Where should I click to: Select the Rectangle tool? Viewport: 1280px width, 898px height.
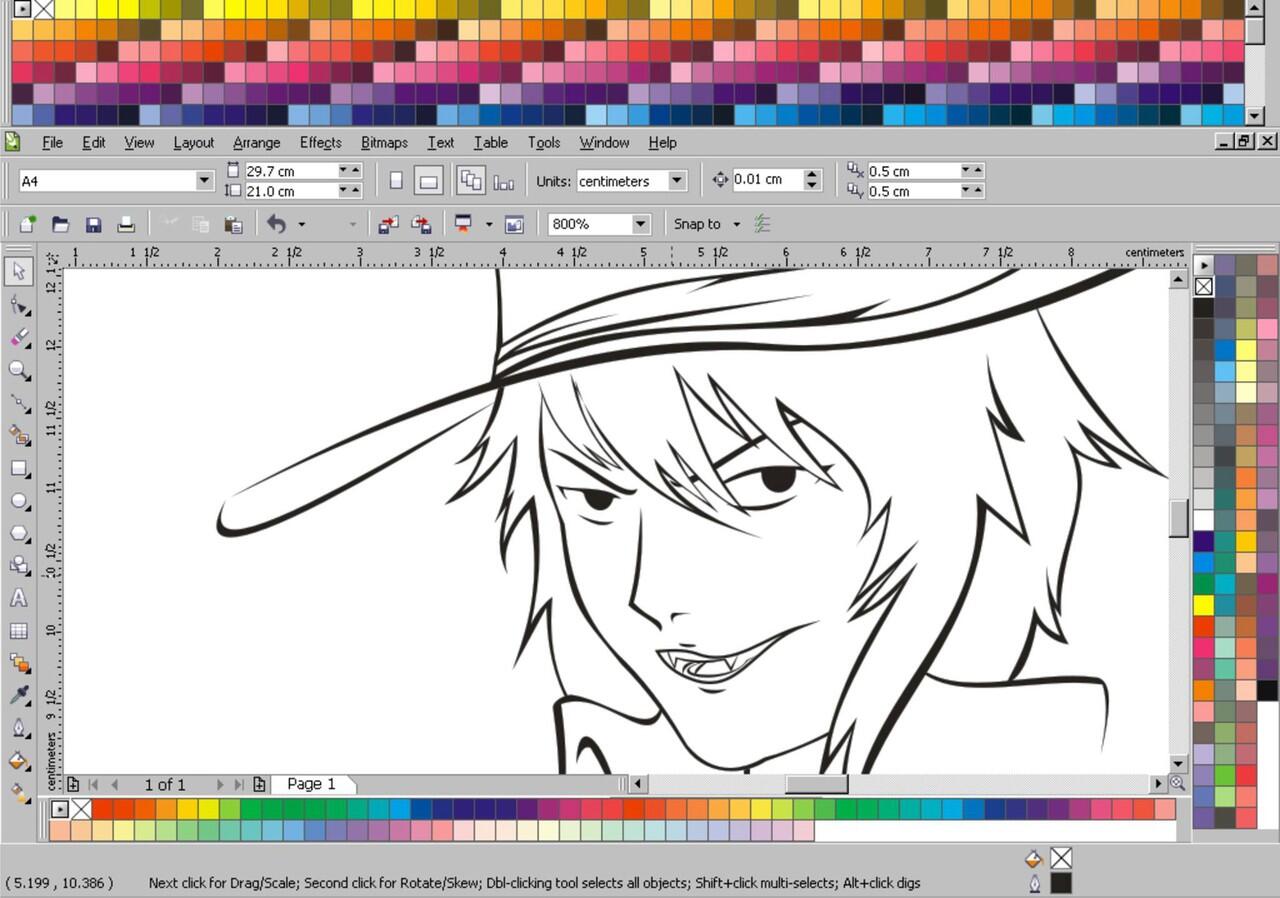pyautogui.click(x=19, y=468)
